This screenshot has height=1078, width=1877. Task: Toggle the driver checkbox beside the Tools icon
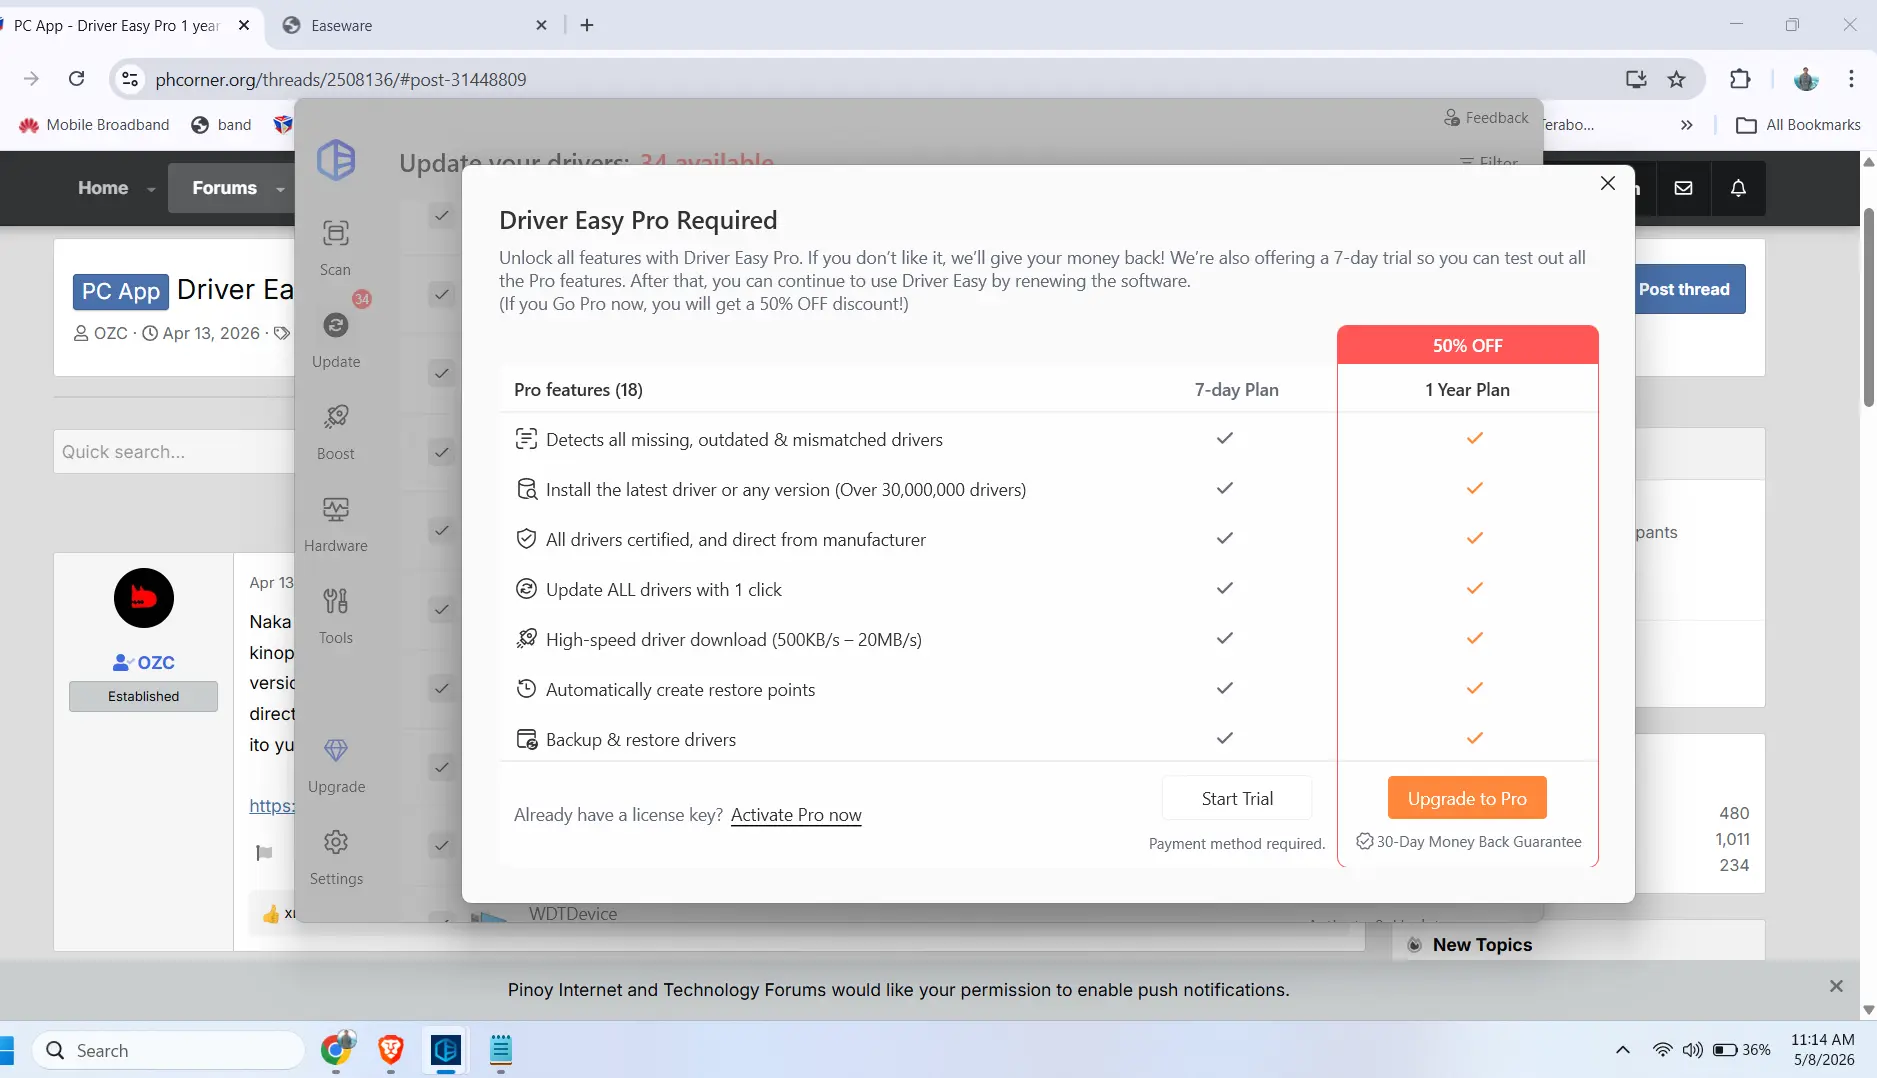pos(441,610)
